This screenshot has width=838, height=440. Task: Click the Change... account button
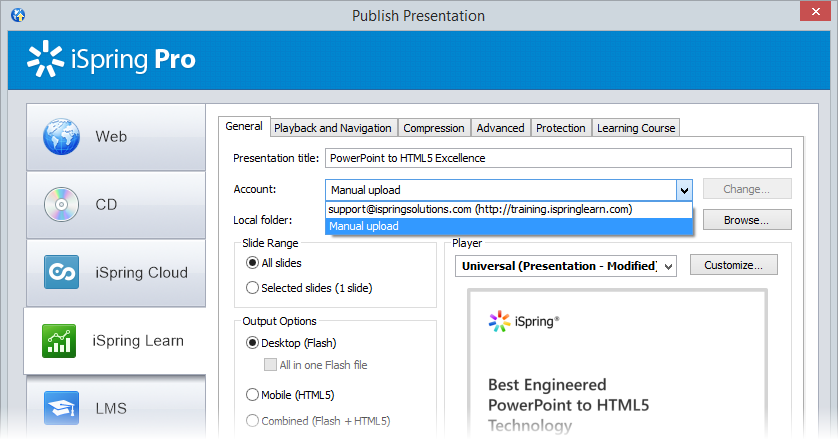click(x=747, y=189)
